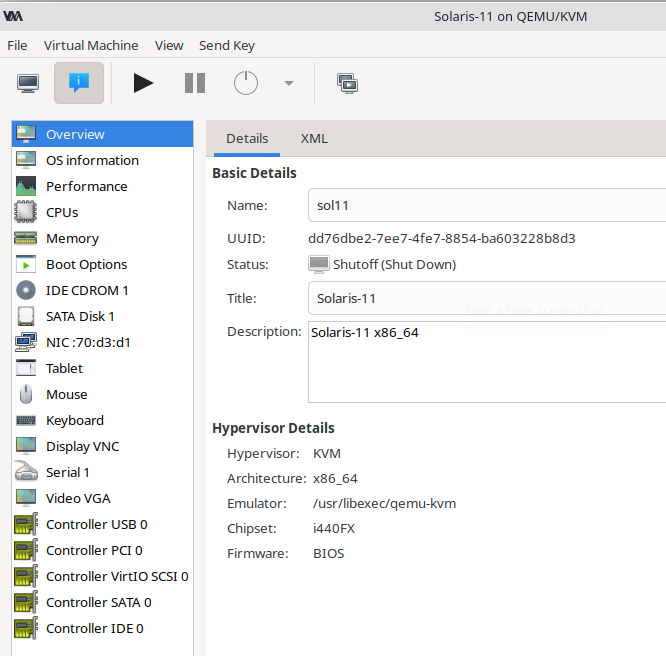Image resolution: width=666 pixels, height=656 pixels.
Task: Click the Keyboard device icon
Action: pos(25,421)
